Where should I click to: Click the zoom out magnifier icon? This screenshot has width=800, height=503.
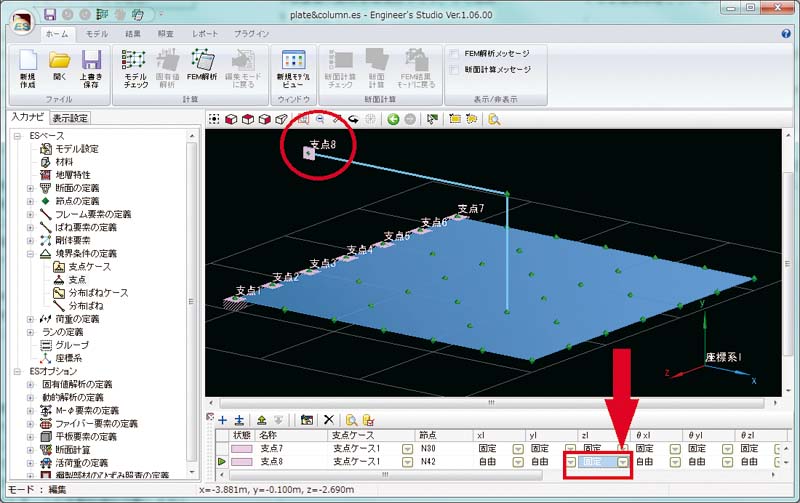[x=320, y=119]
